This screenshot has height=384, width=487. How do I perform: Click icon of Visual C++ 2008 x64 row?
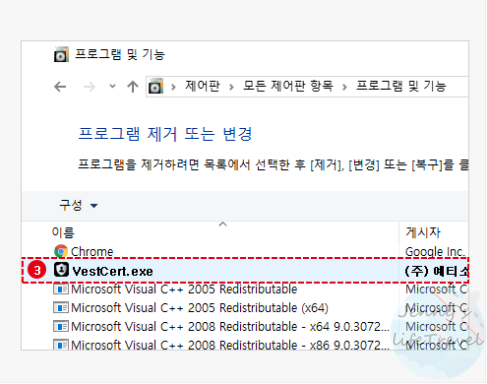(61, 326)
